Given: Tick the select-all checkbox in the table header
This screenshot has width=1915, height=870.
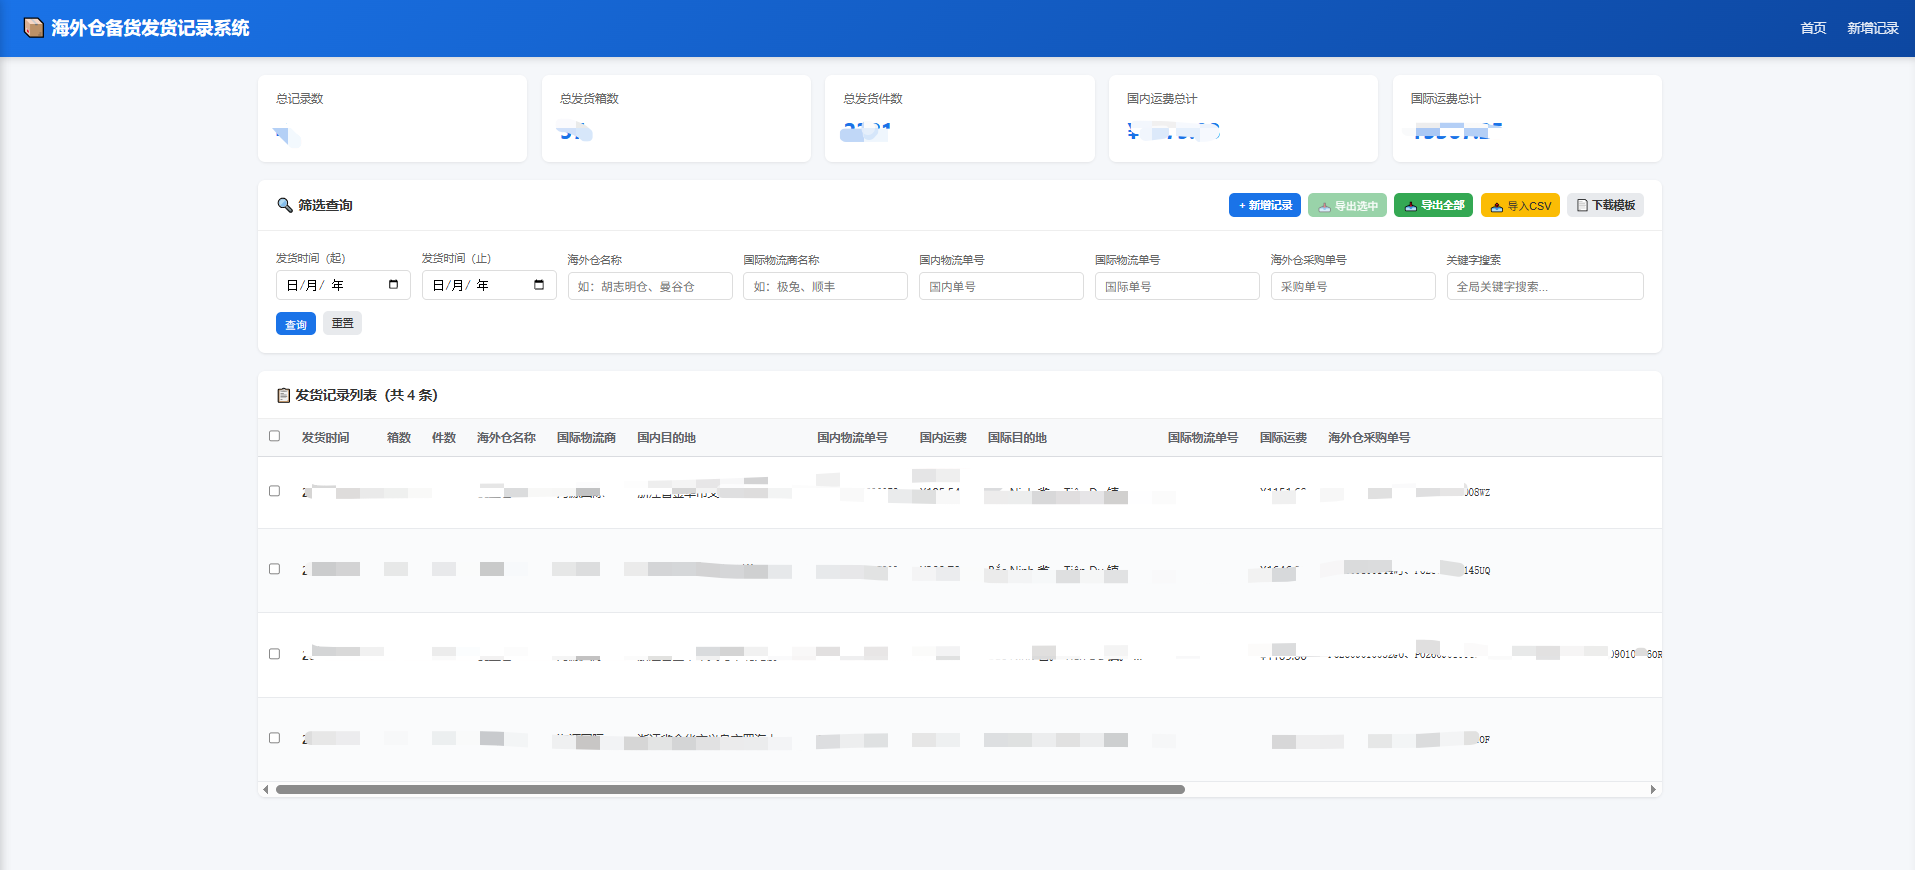Looking at the screenshot, I should point(274,436).
